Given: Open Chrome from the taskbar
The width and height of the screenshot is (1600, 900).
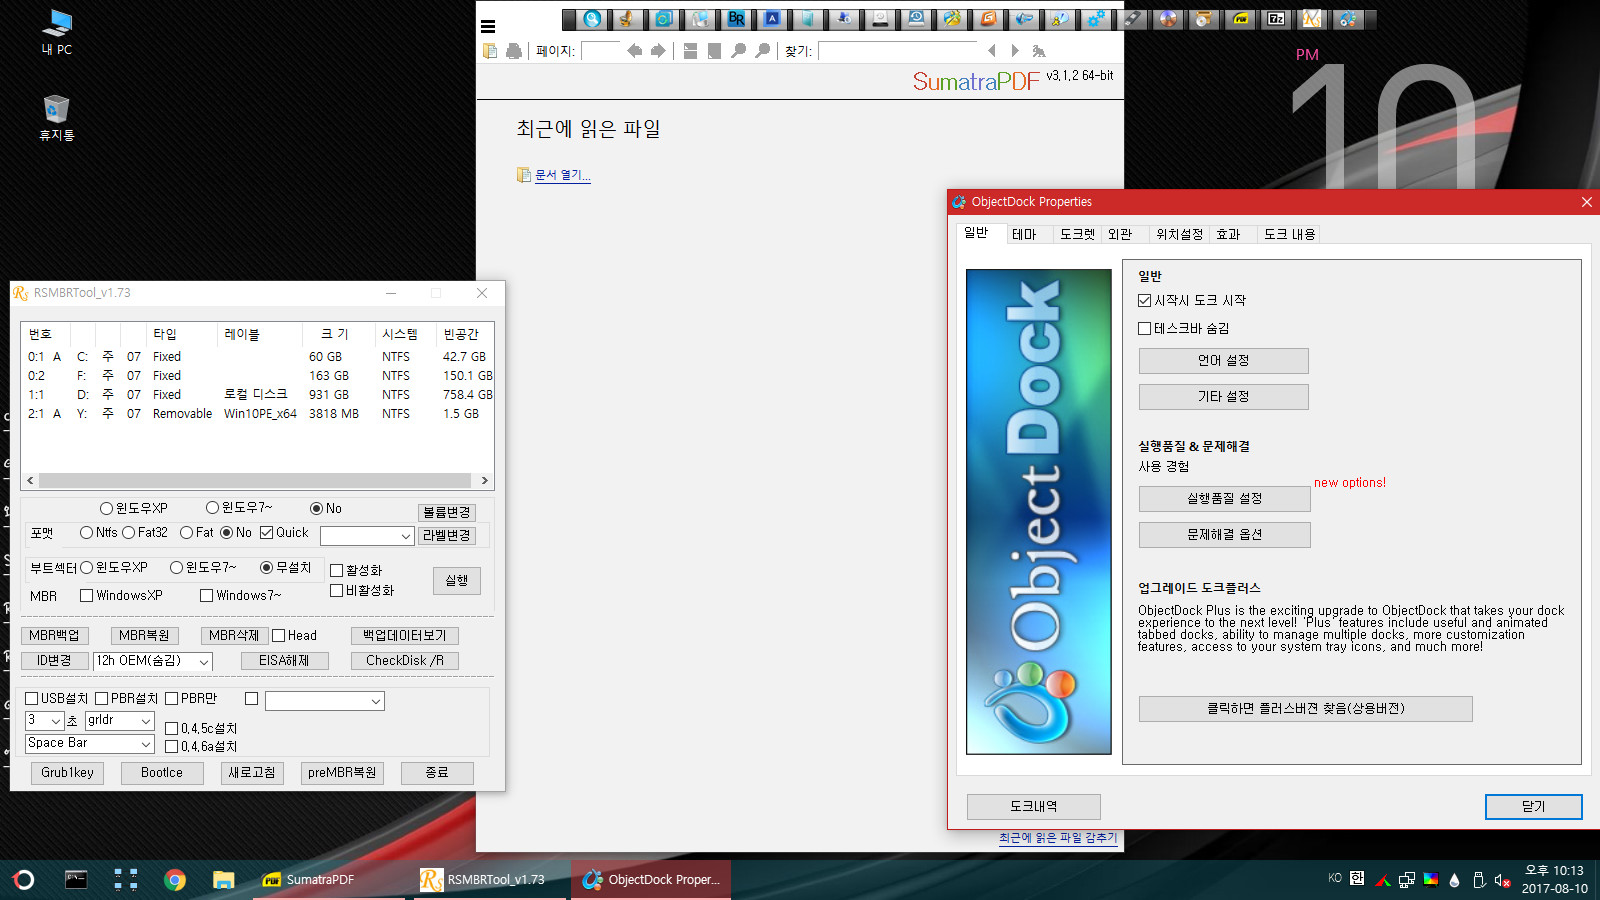Looking at the screenshot, I should (175, 880).
